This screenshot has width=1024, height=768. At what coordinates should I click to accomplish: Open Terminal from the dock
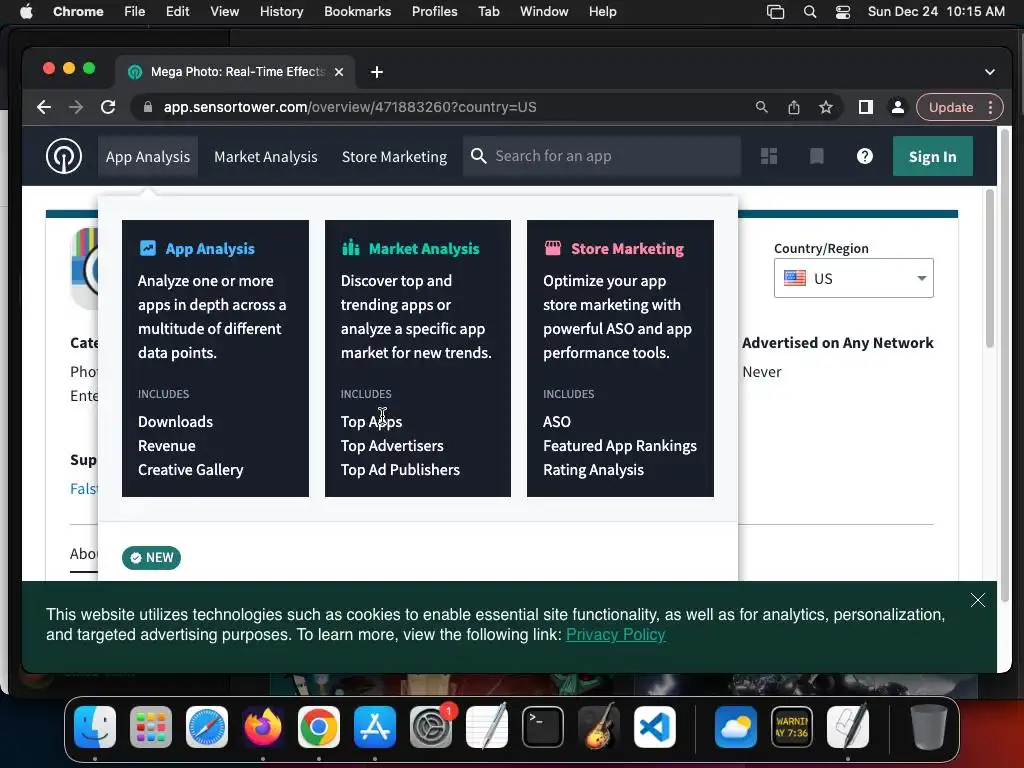point(543,727)
